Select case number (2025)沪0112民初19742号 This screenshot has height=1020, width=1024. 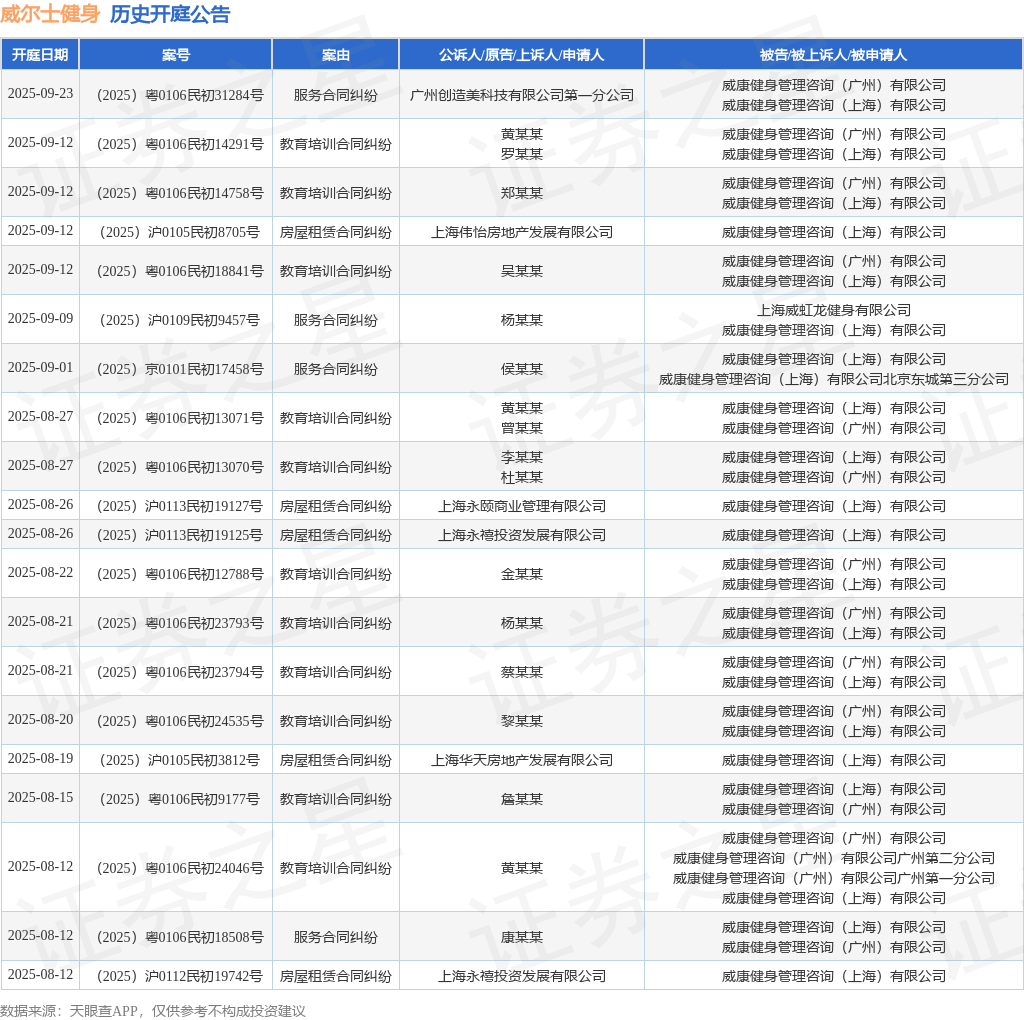180,976
